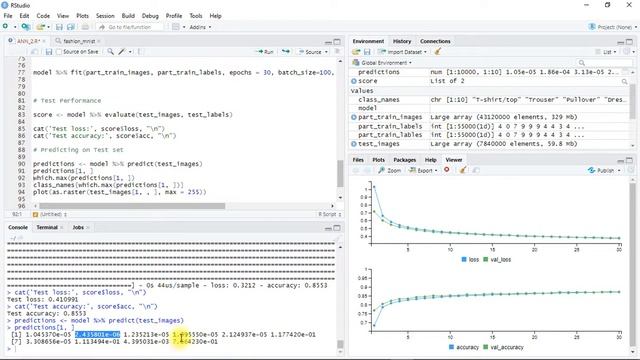Load workspace icon in Environment pane

356,52
